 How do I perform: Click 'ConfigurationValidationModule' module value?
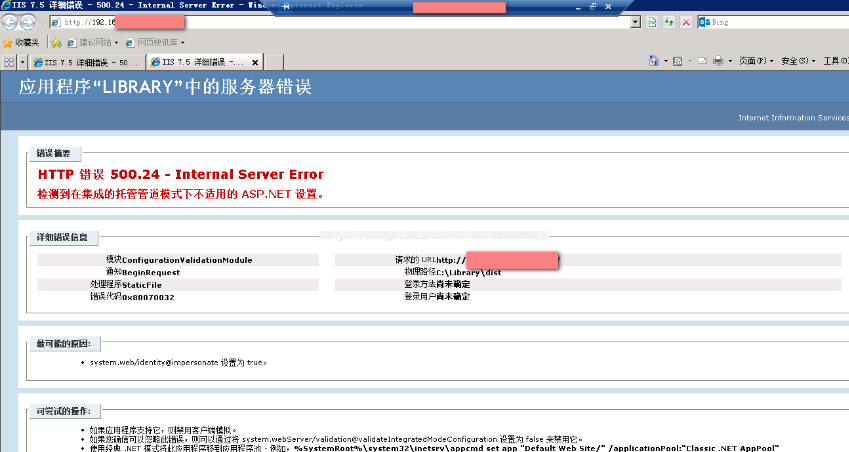click(x=187, y=260)
